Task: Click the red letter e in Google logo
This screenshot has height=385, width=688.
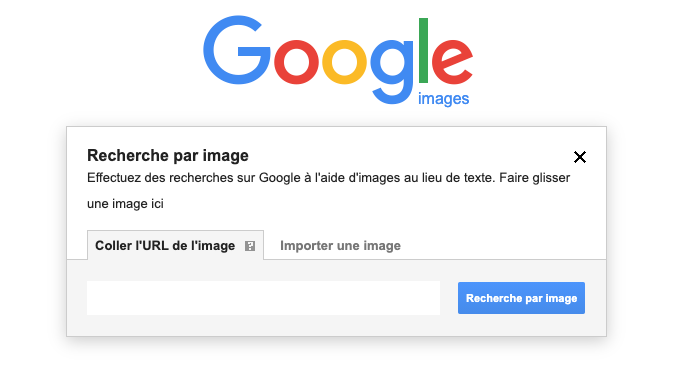Action: coord(452,62)
